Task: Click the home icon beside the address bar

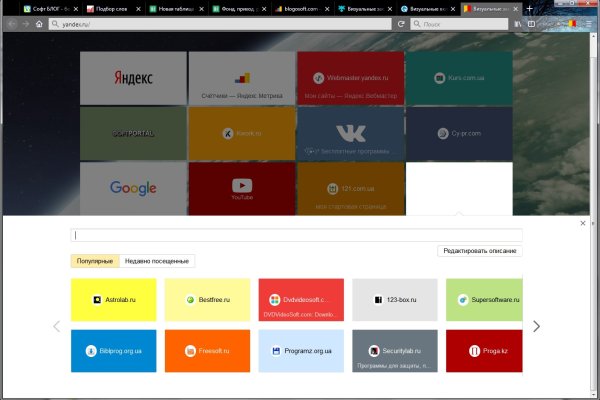Action: 39,23
